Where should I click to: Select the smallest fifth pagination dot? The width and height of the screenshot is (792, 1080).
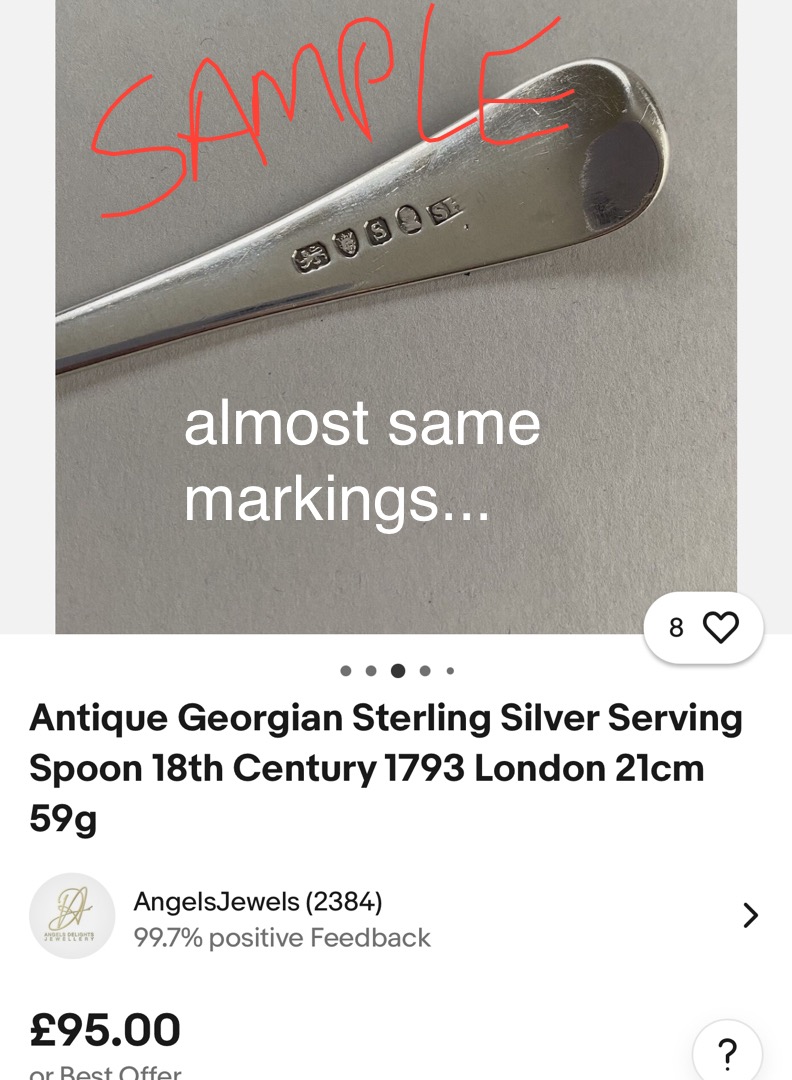coord(450,671)
